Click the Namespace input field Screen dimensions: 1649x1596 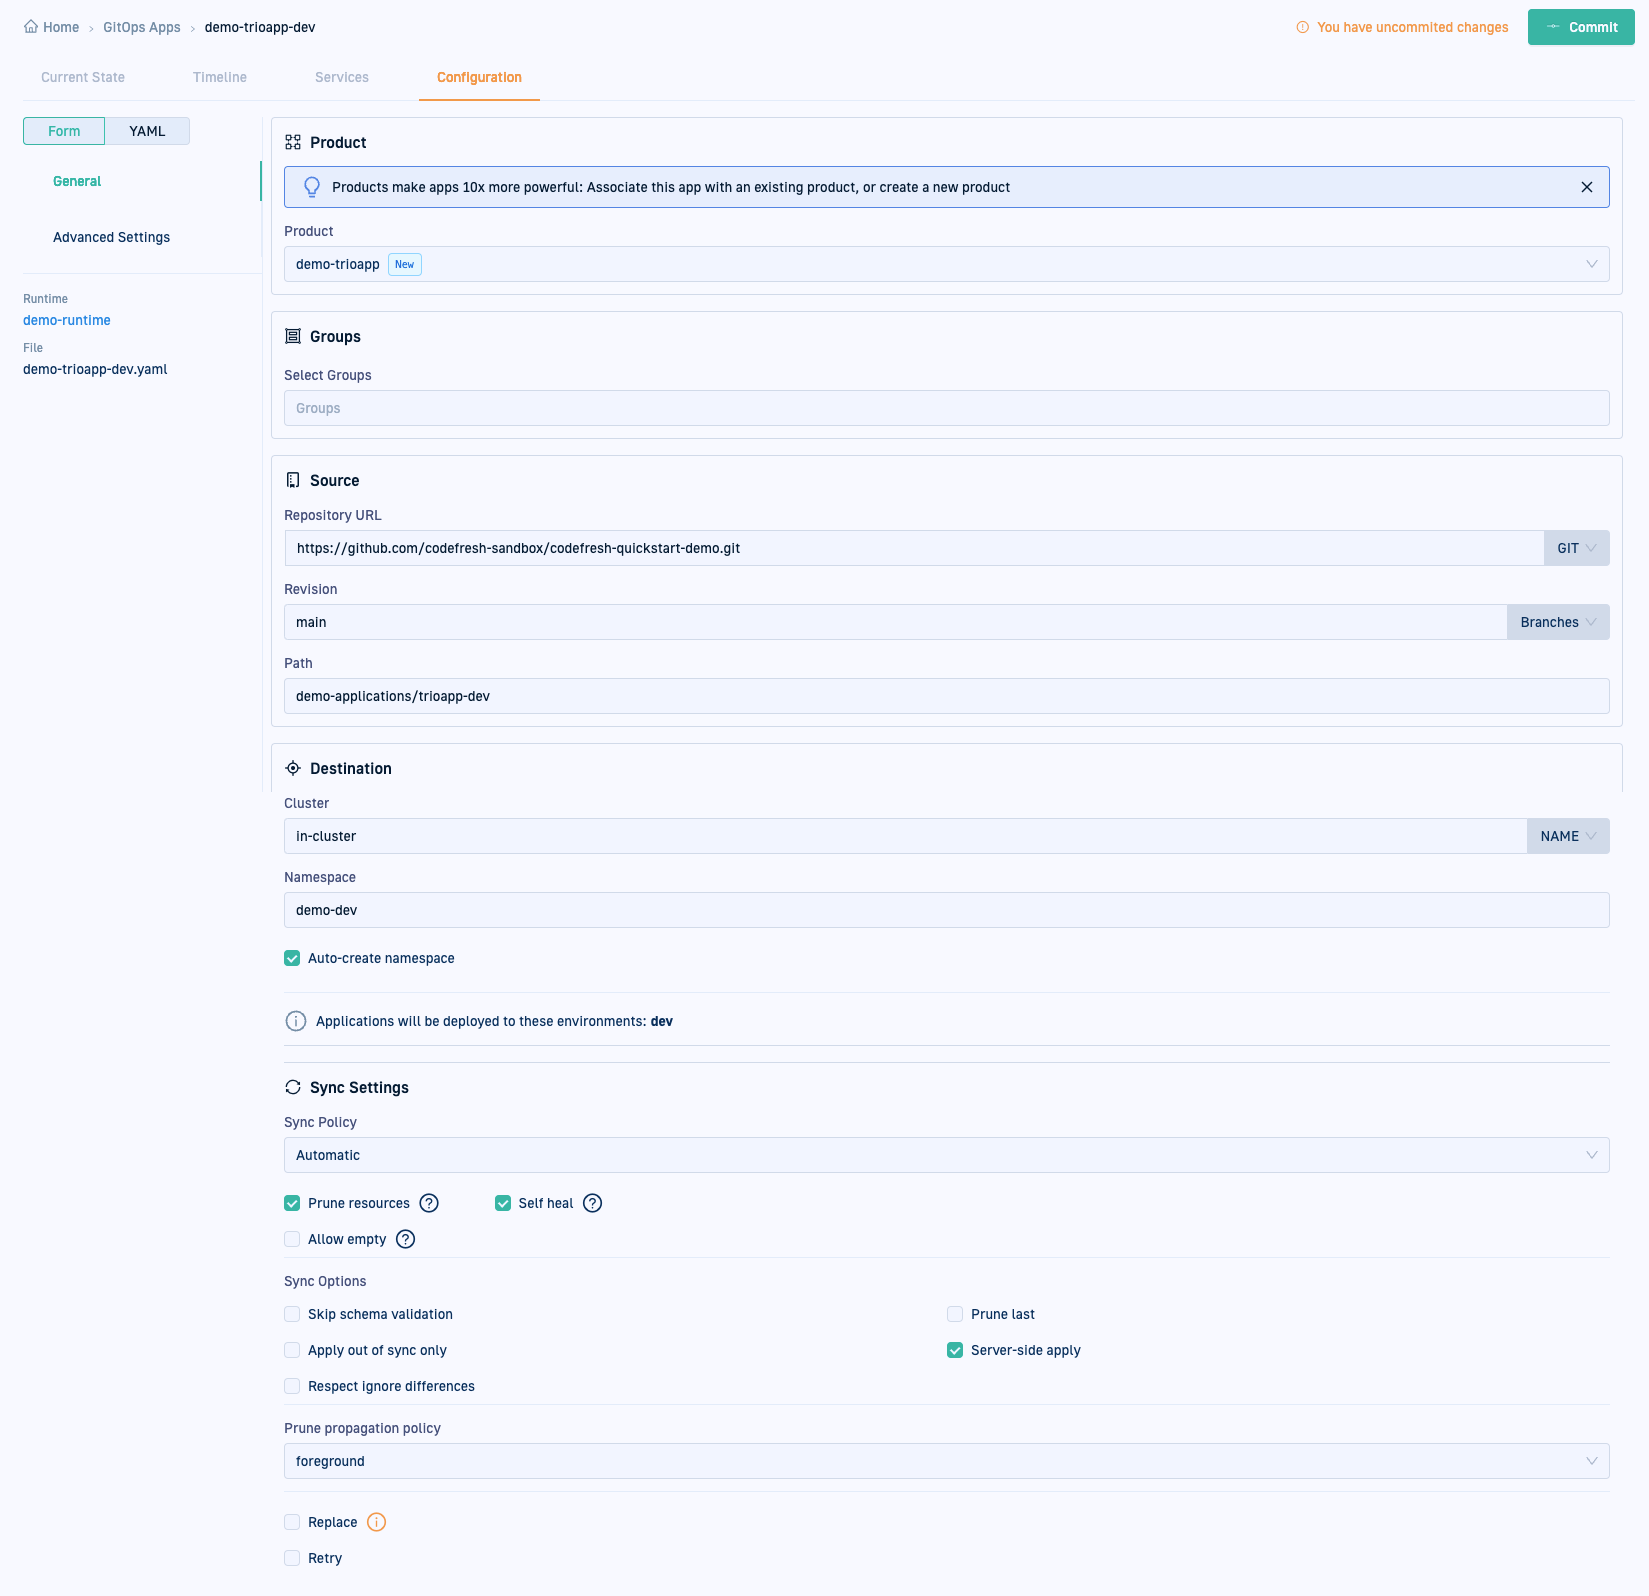pos(946,910)
